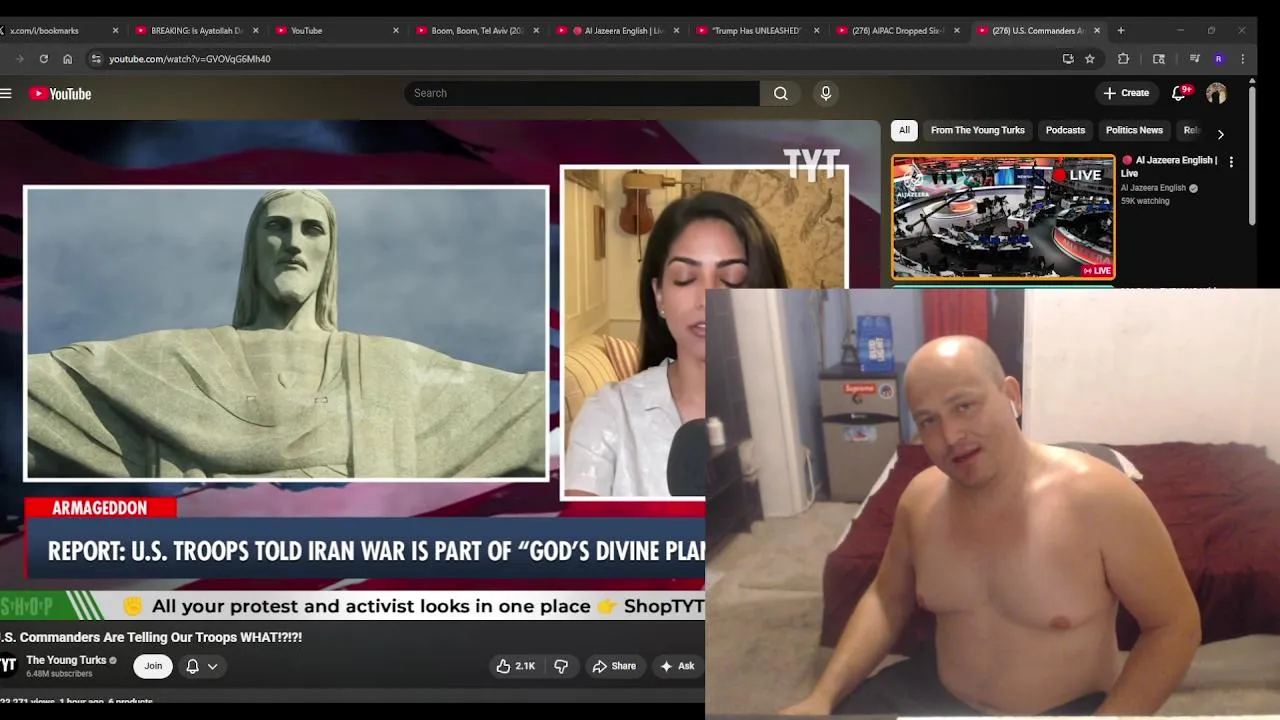Open the notification bell dropdown for TYT
Viewport: 1280px width, 720px height.
point(201,666)
